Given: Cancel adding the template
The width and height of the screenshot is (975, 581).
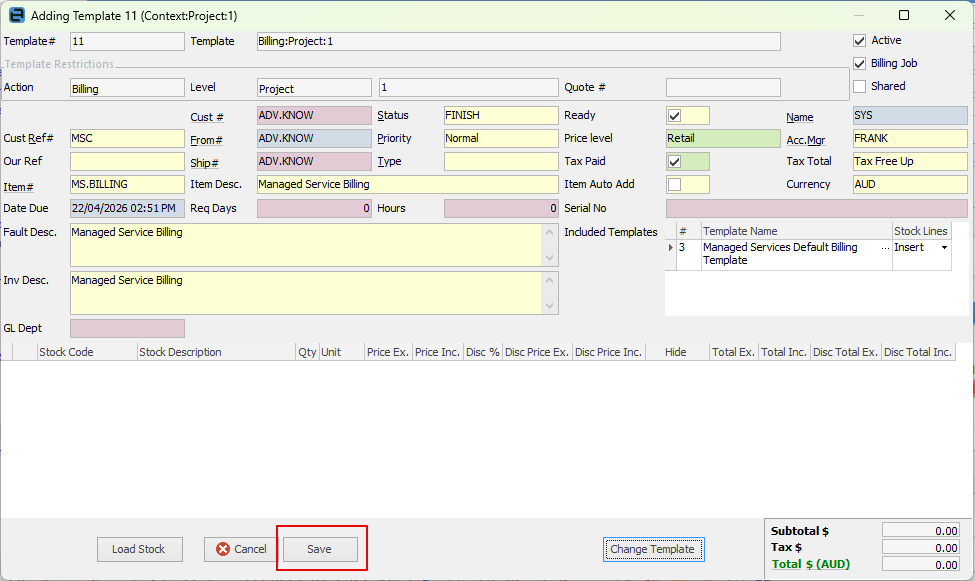Looking at the screenshot, I should [241, 549].
